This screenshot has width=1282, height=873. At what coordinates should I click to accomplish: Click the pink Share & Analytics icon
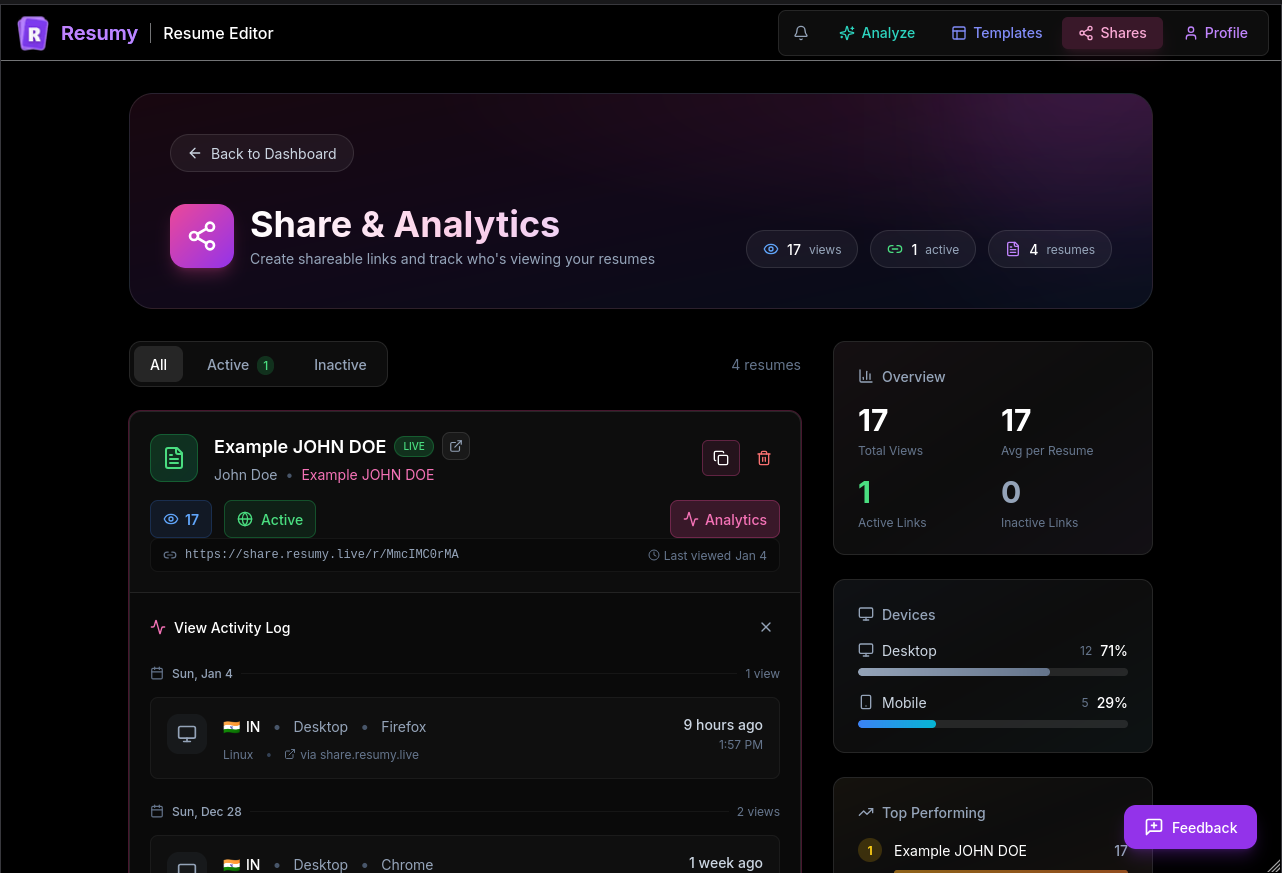(x=202, y=236)
